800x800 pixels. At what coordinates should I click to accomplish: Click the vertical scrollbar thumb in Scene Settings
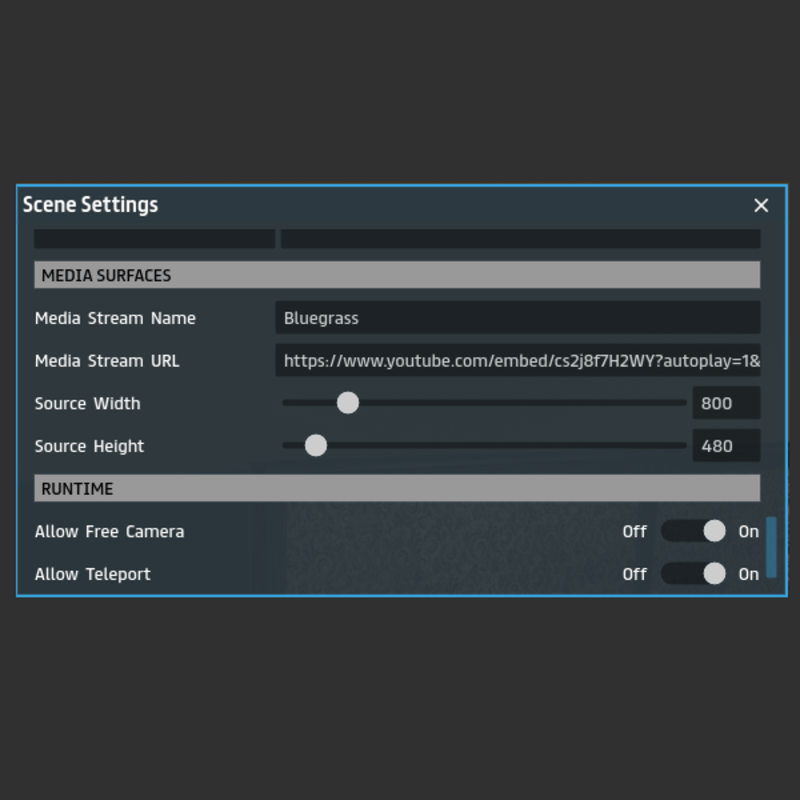[771, 547]
